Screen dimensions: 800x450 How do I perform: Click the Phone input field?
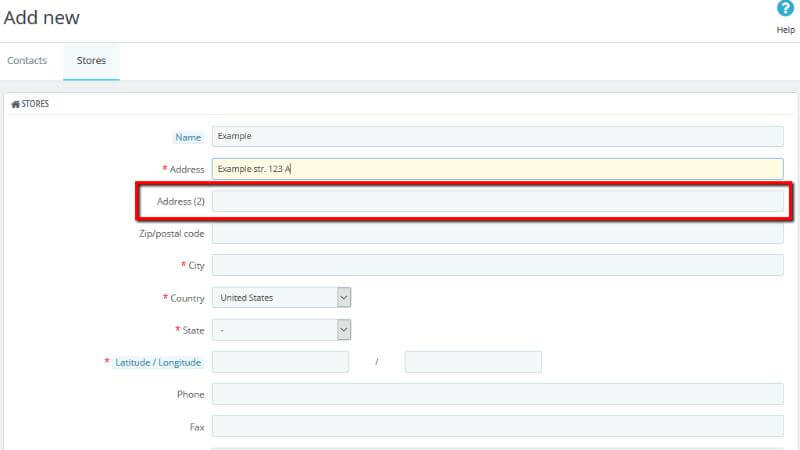pos(497,394)
